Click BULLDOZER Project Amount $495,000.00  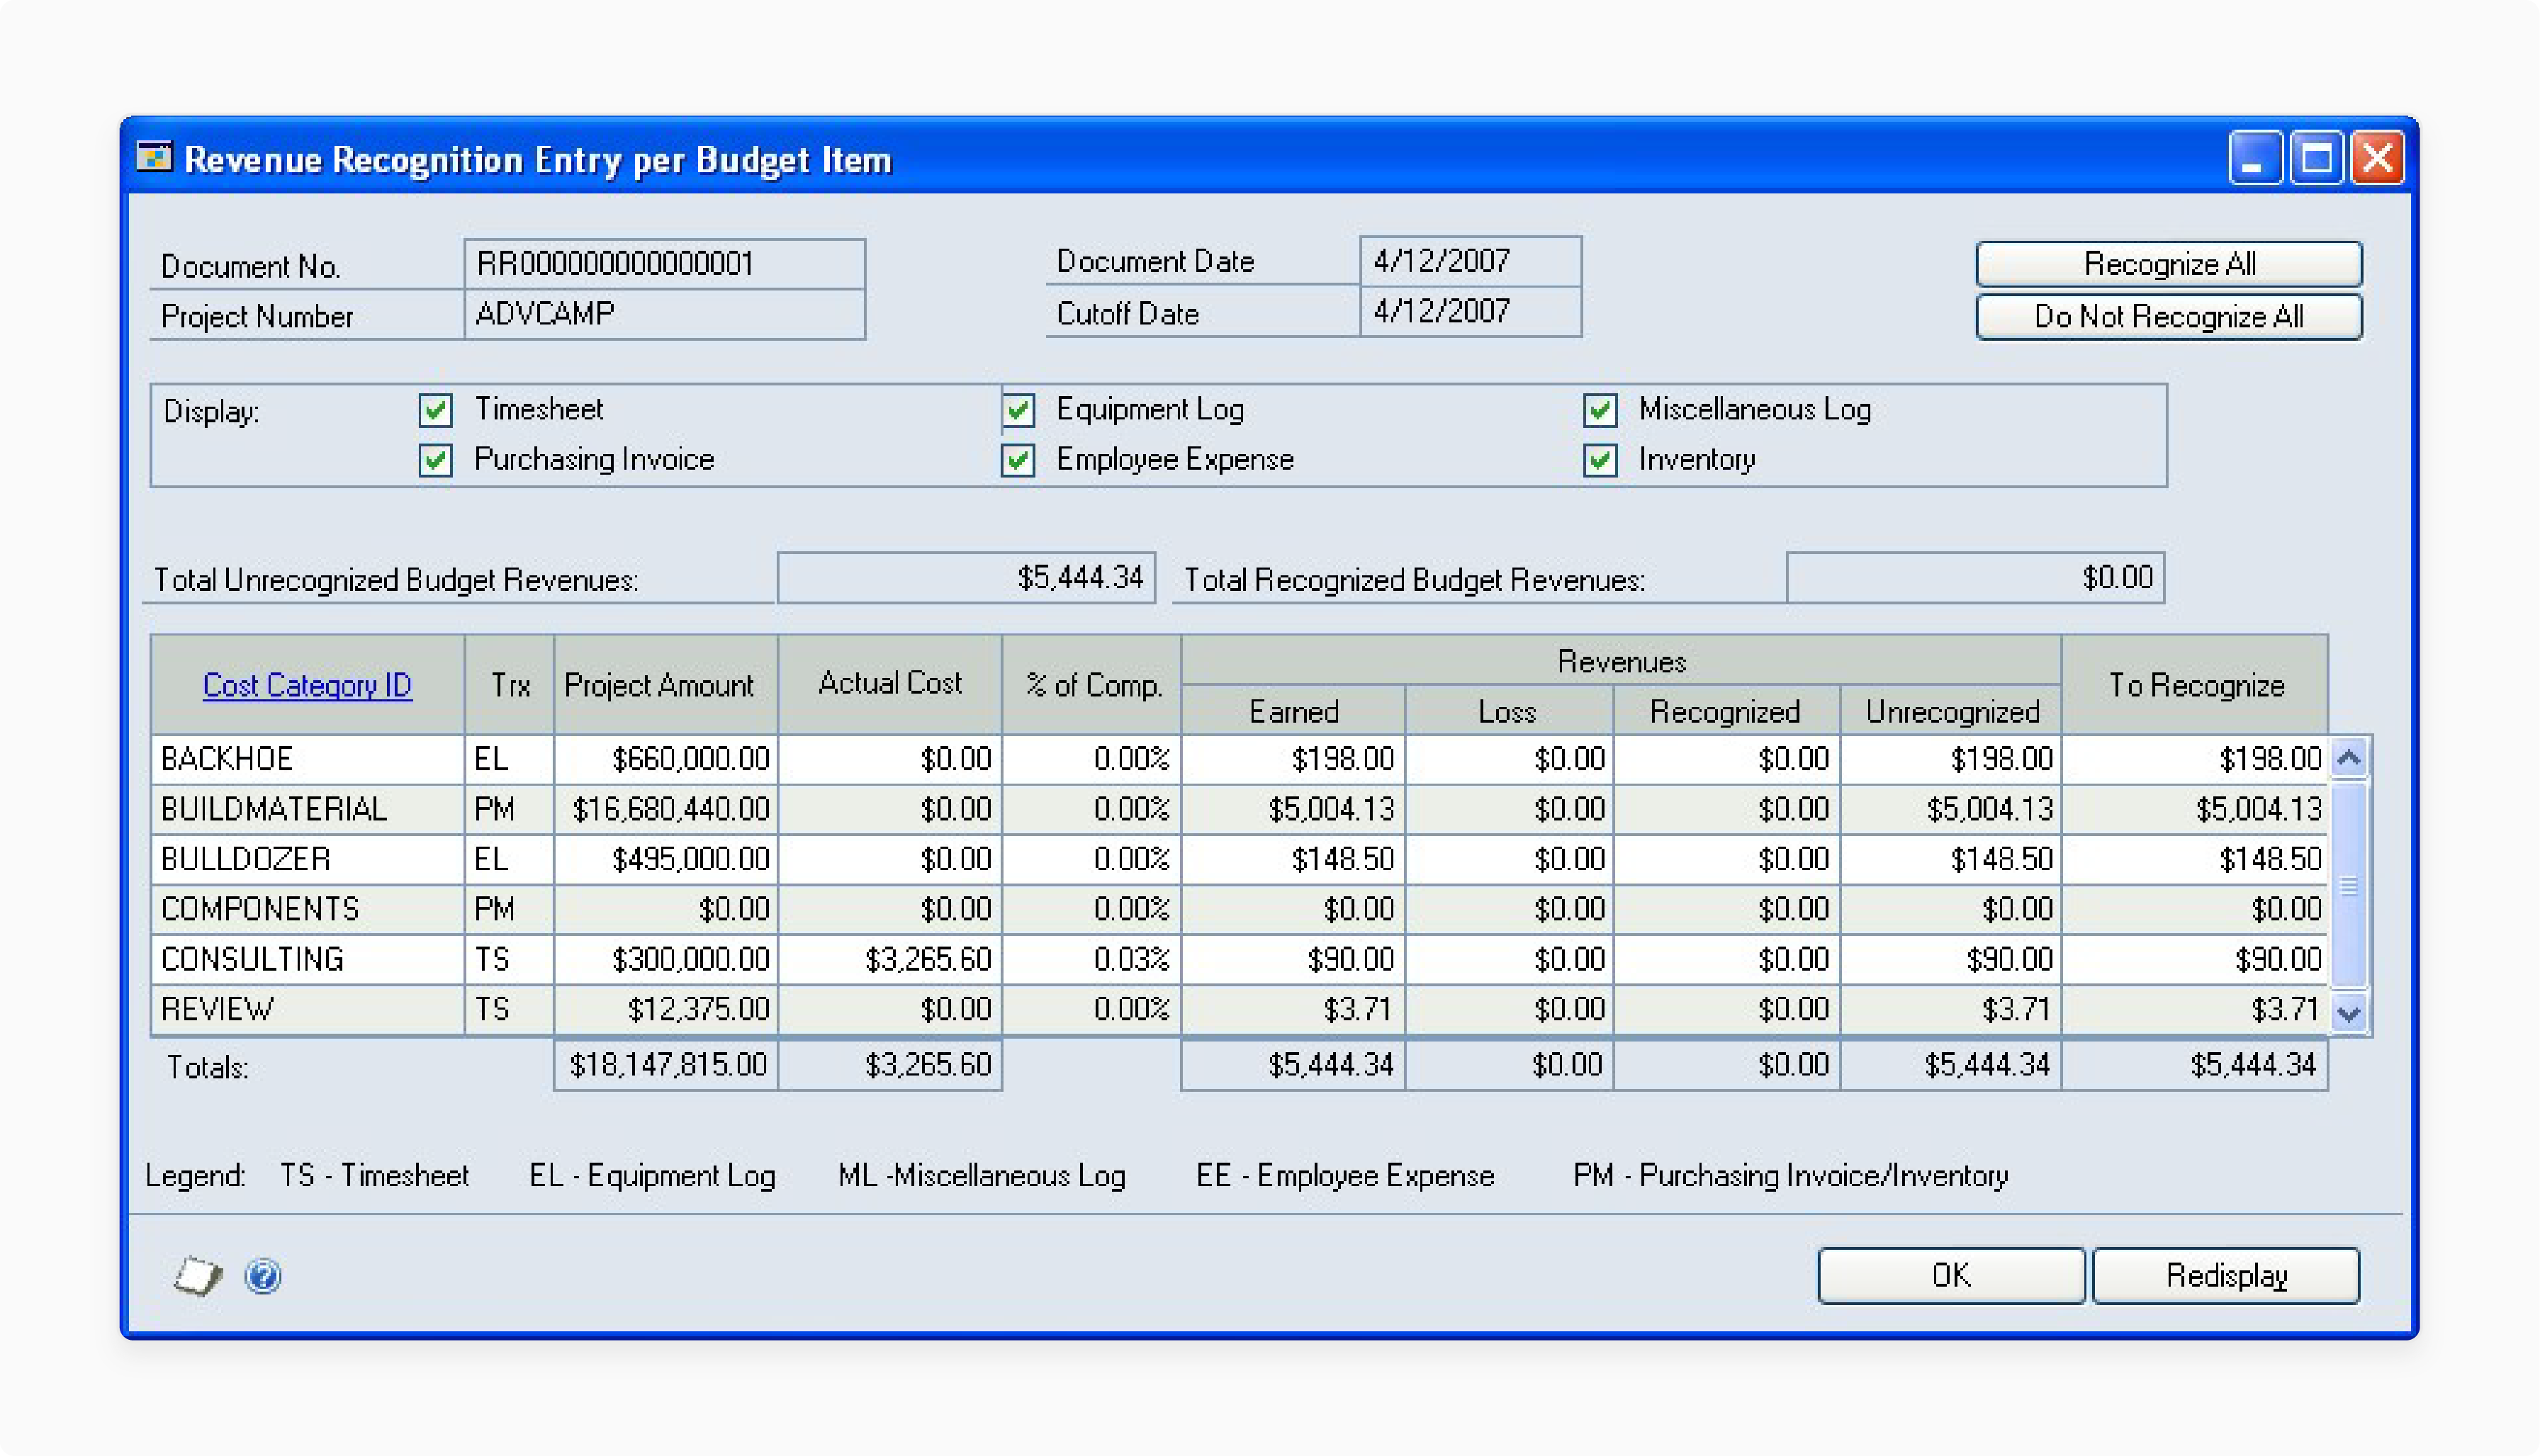click(666, 859)
